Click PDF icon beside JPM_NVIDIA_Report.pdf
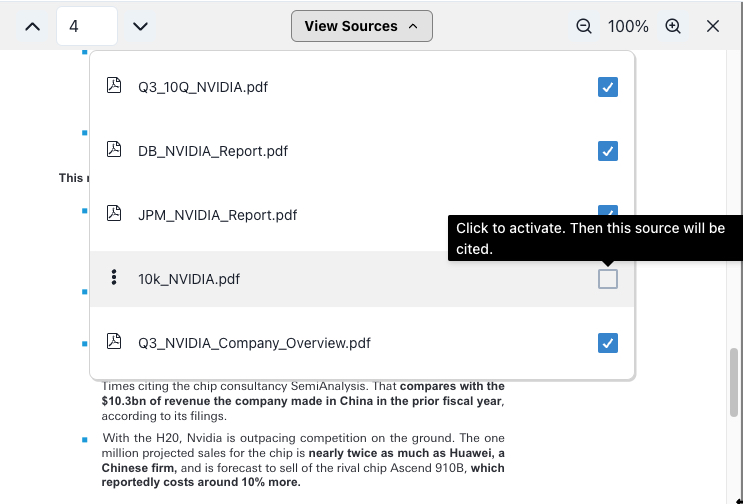 114,215
